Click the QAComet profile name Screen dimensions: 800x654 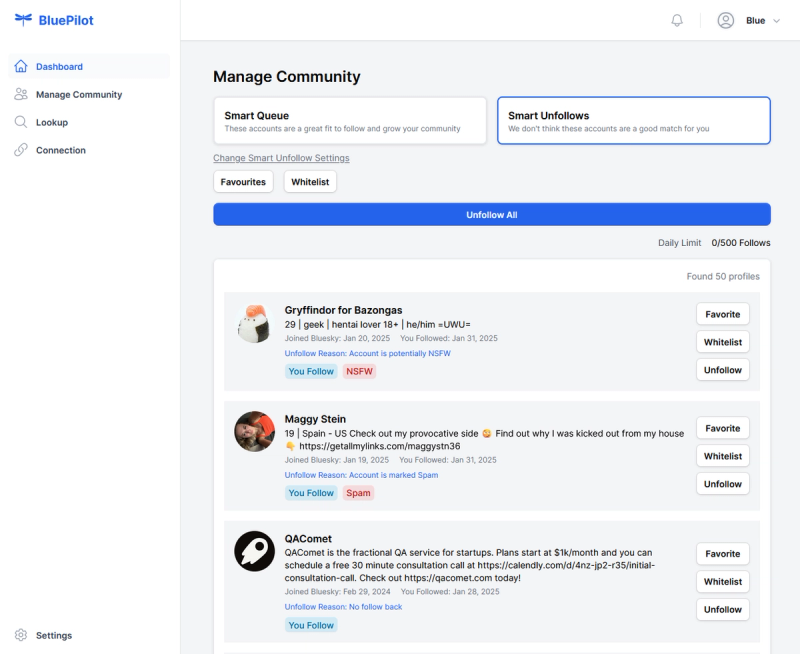pos(308,539)
